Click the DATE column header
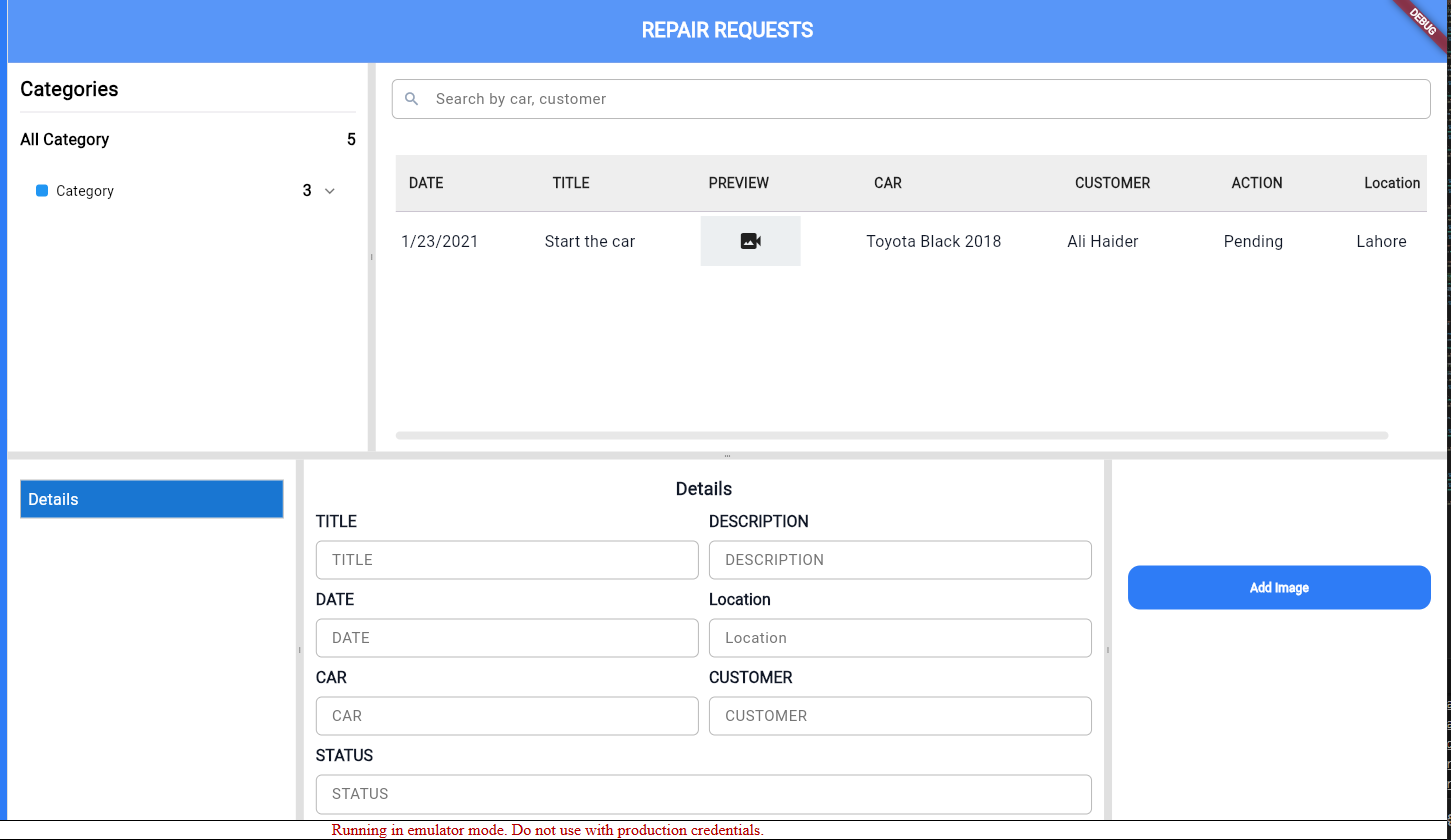 point(426,183)
